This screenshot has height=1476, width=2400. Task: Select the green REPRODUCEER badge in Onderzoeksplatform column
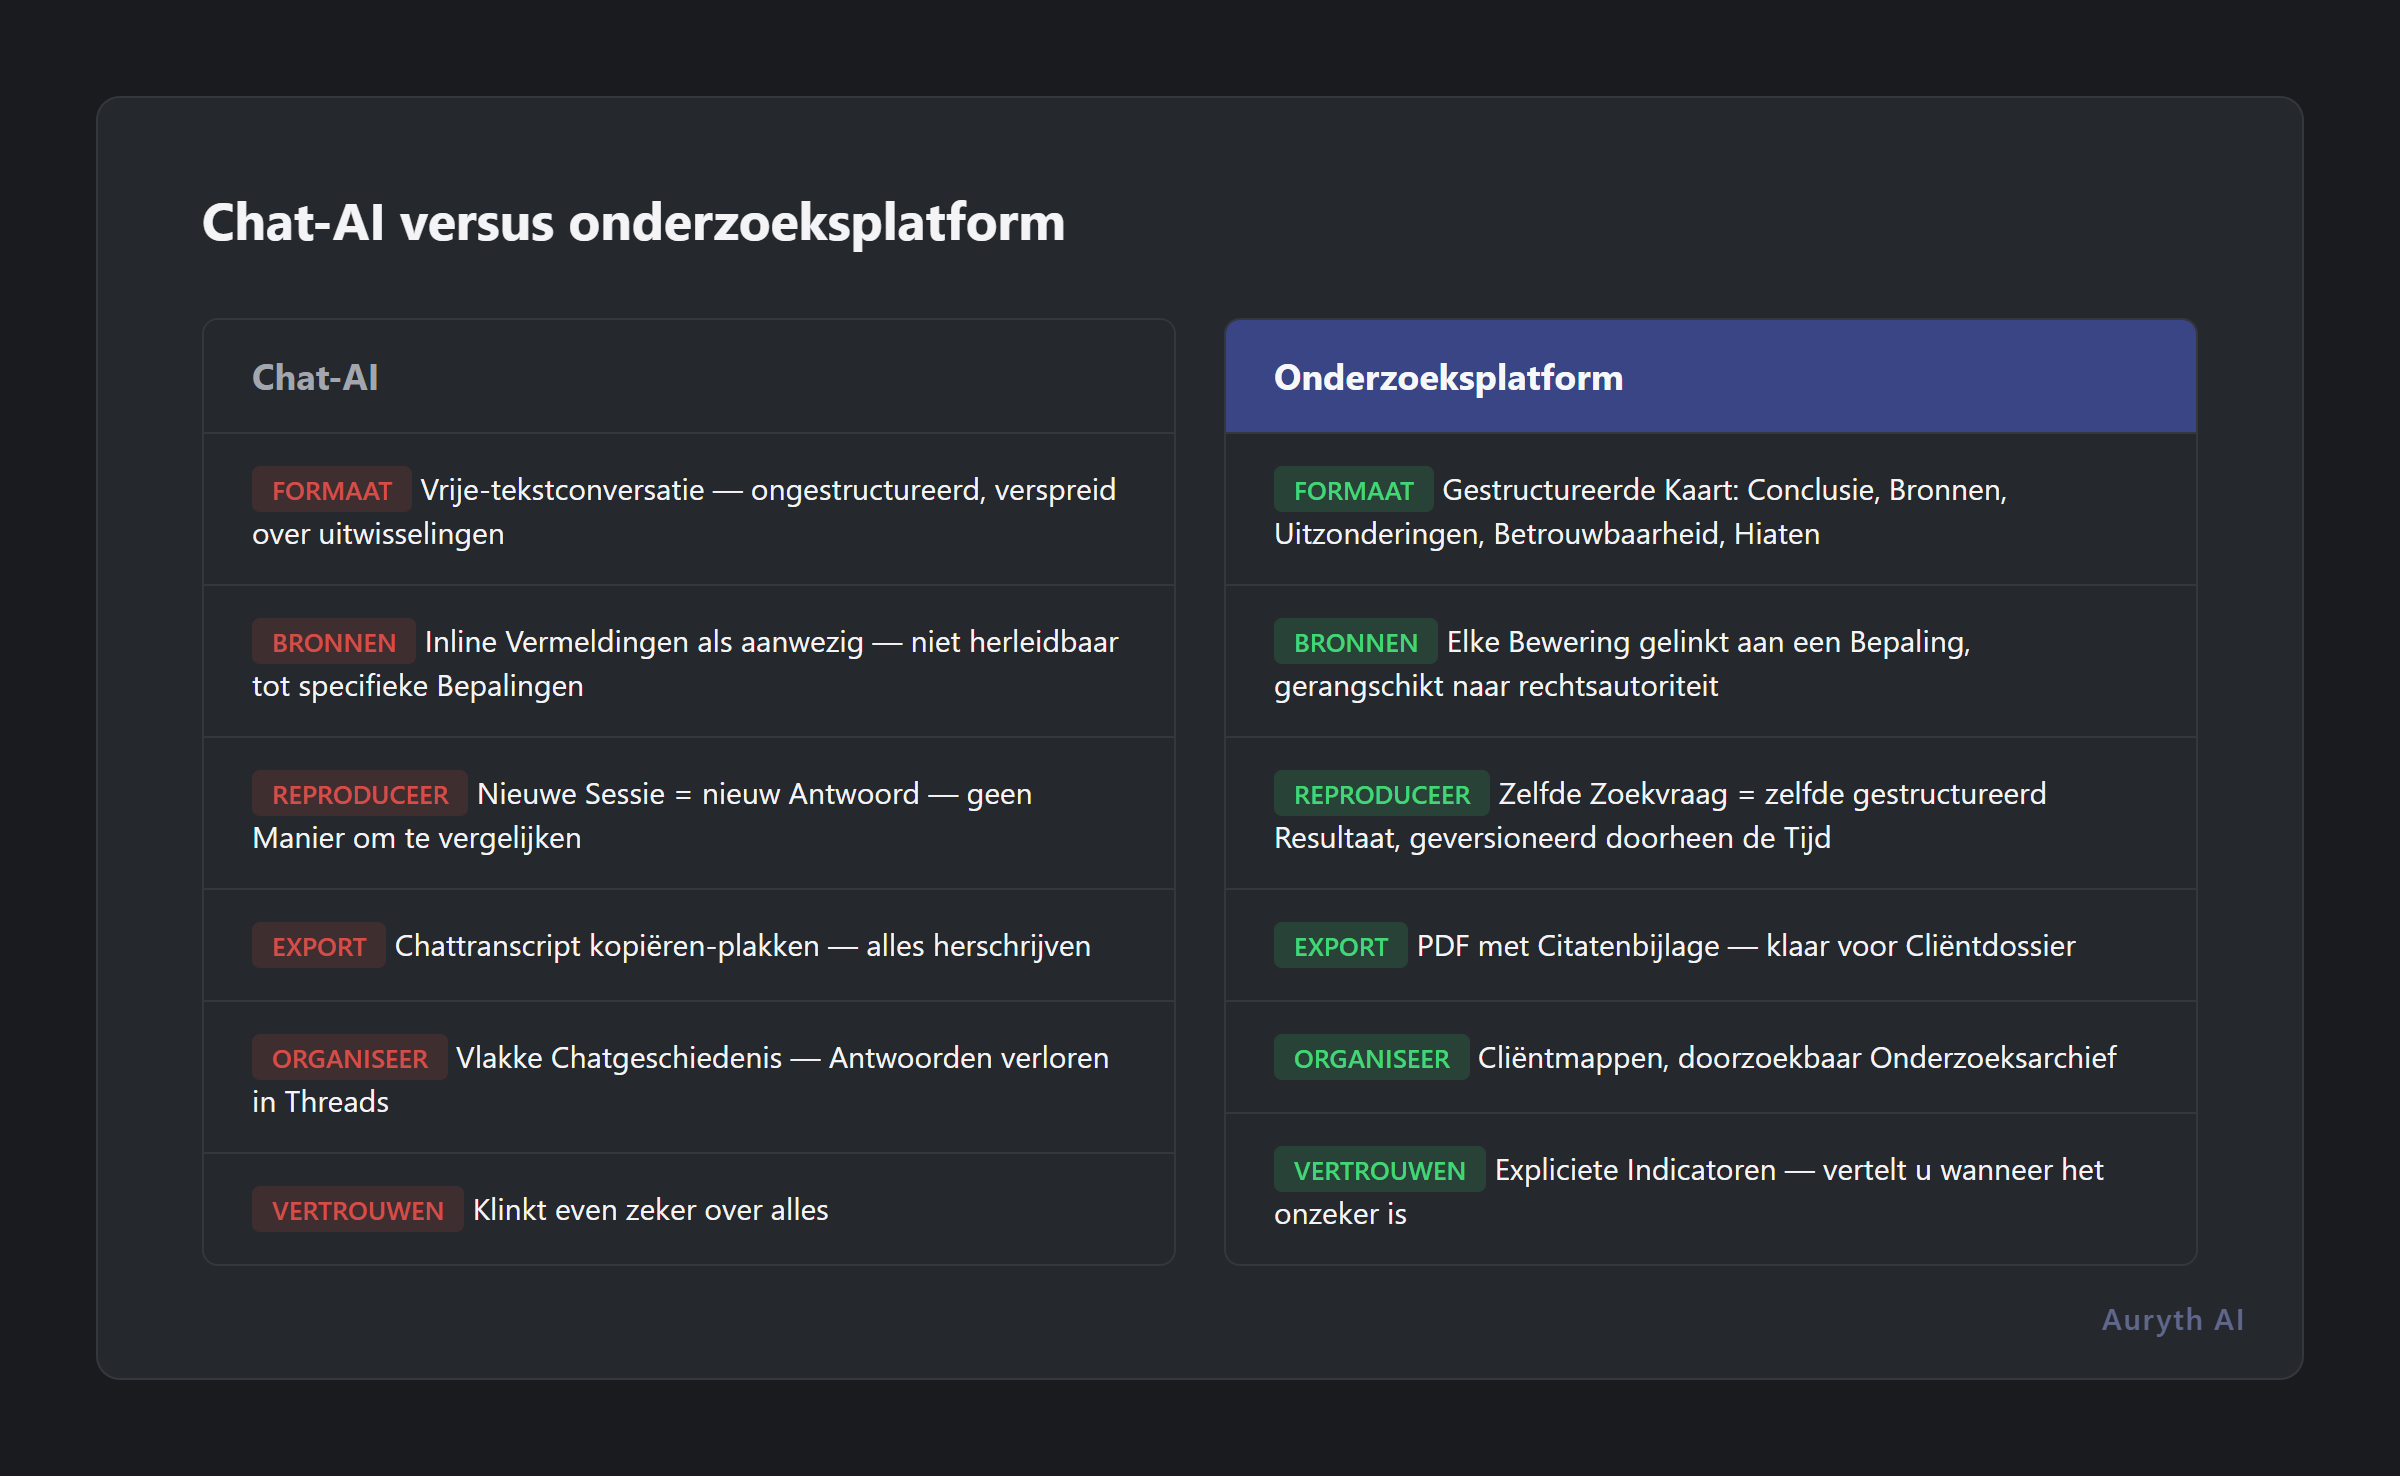click(1381, 793)
